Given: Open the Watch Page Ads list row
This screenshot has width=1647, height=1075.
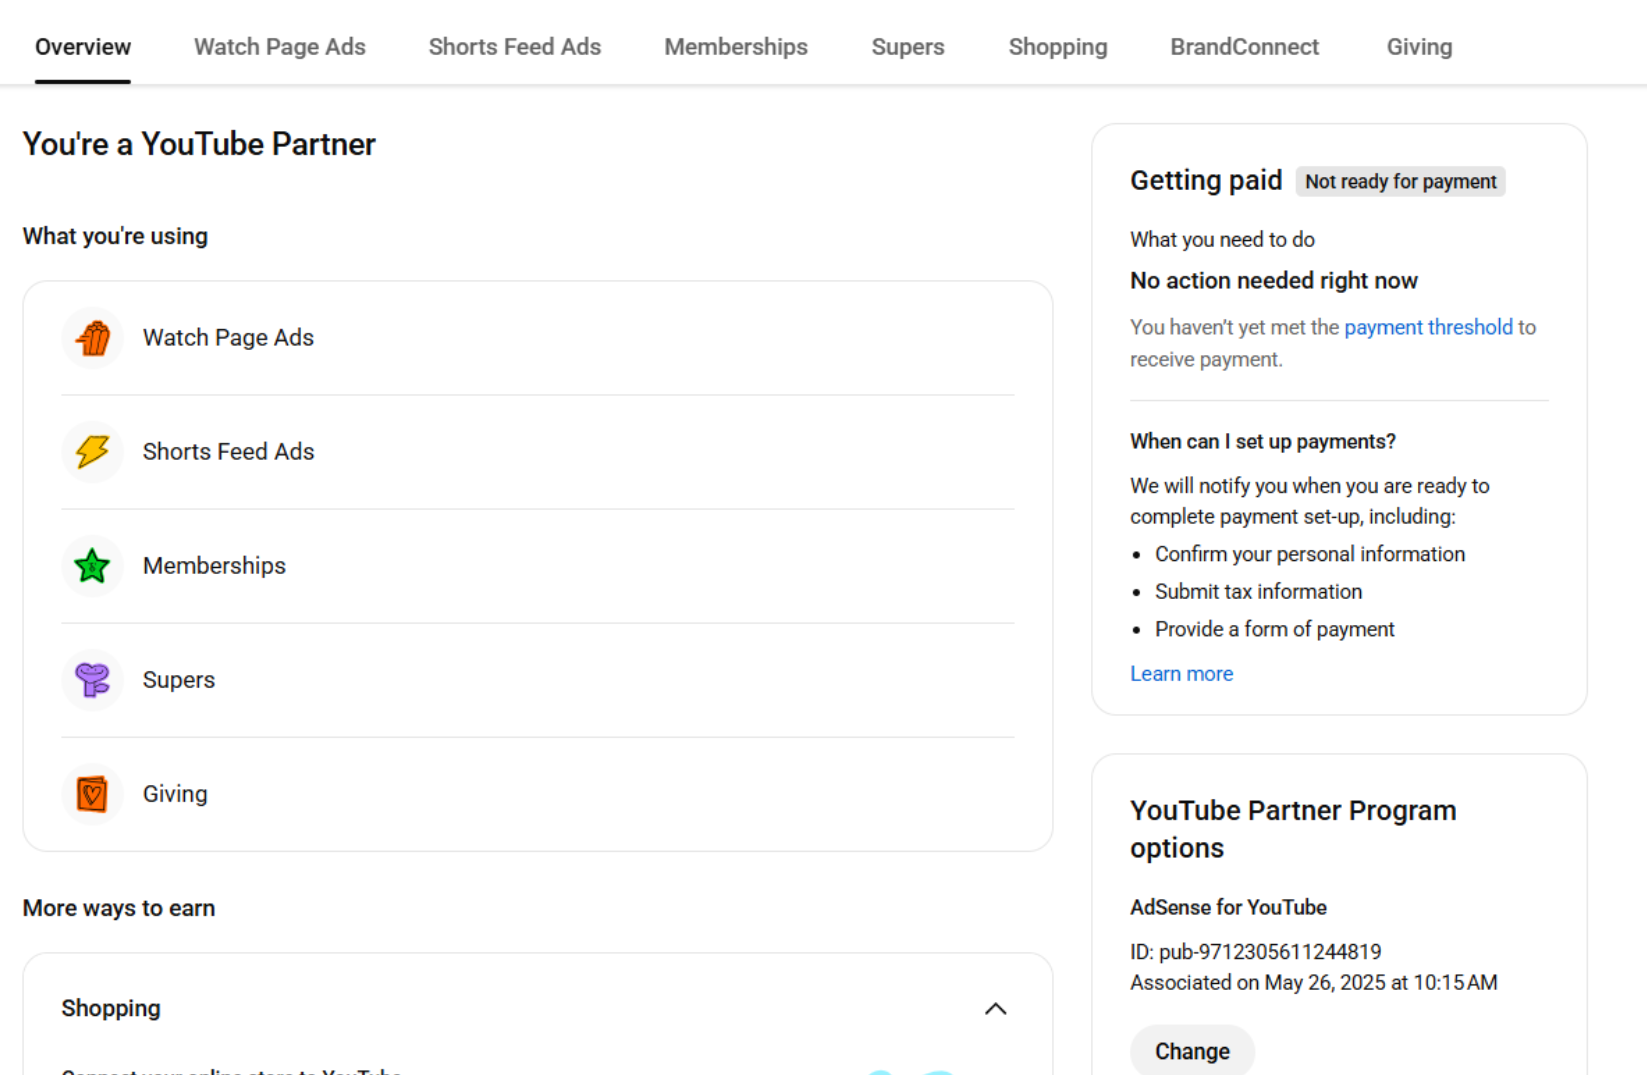Looking at the screenshot, I should coord(228,338).
